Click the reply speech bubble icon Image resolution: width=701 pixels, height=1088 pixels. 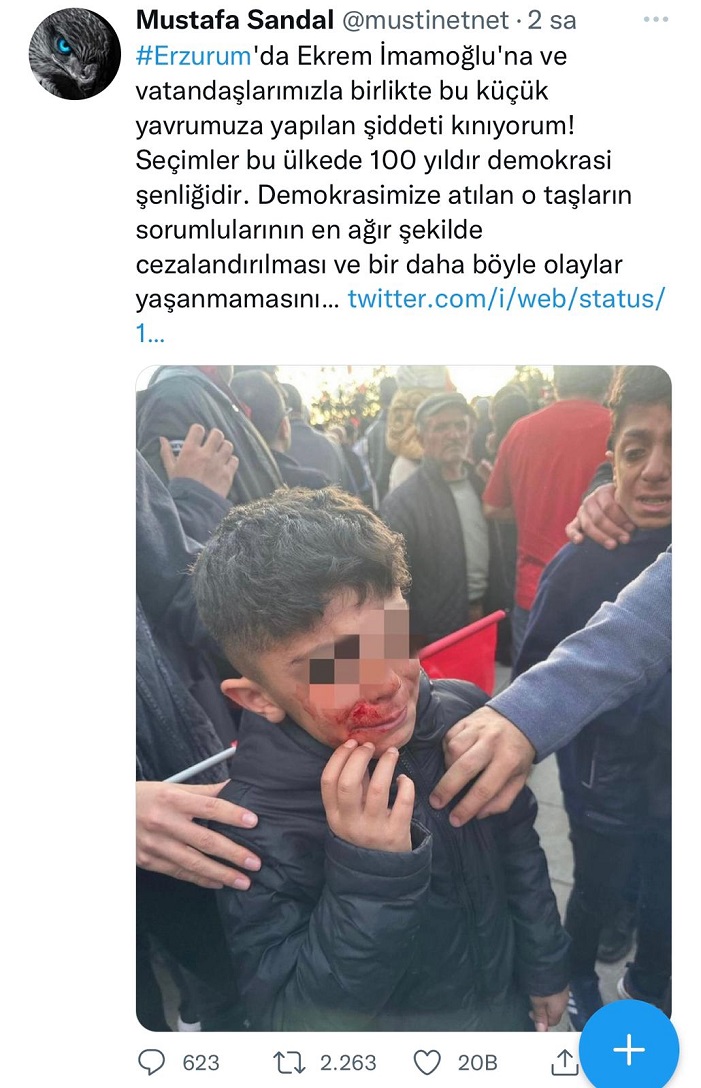[151, 1062]
